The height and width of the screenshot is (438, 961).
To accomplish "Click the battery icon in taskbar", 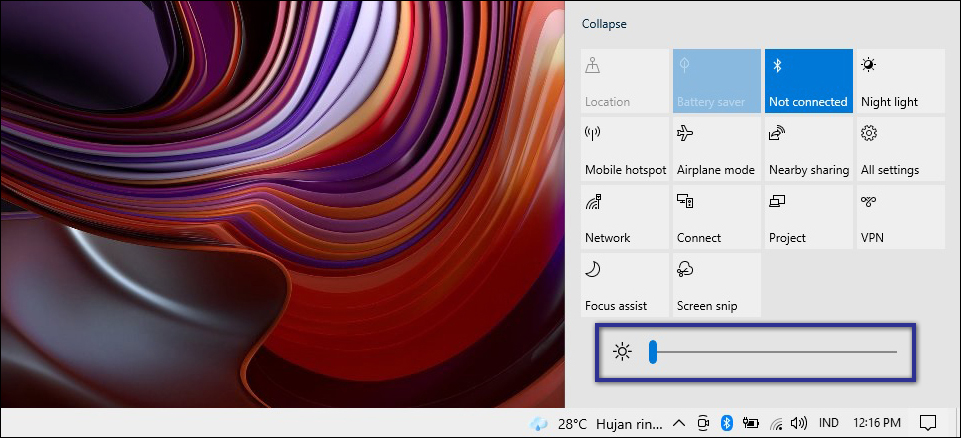I will click(x=751, y=423).
